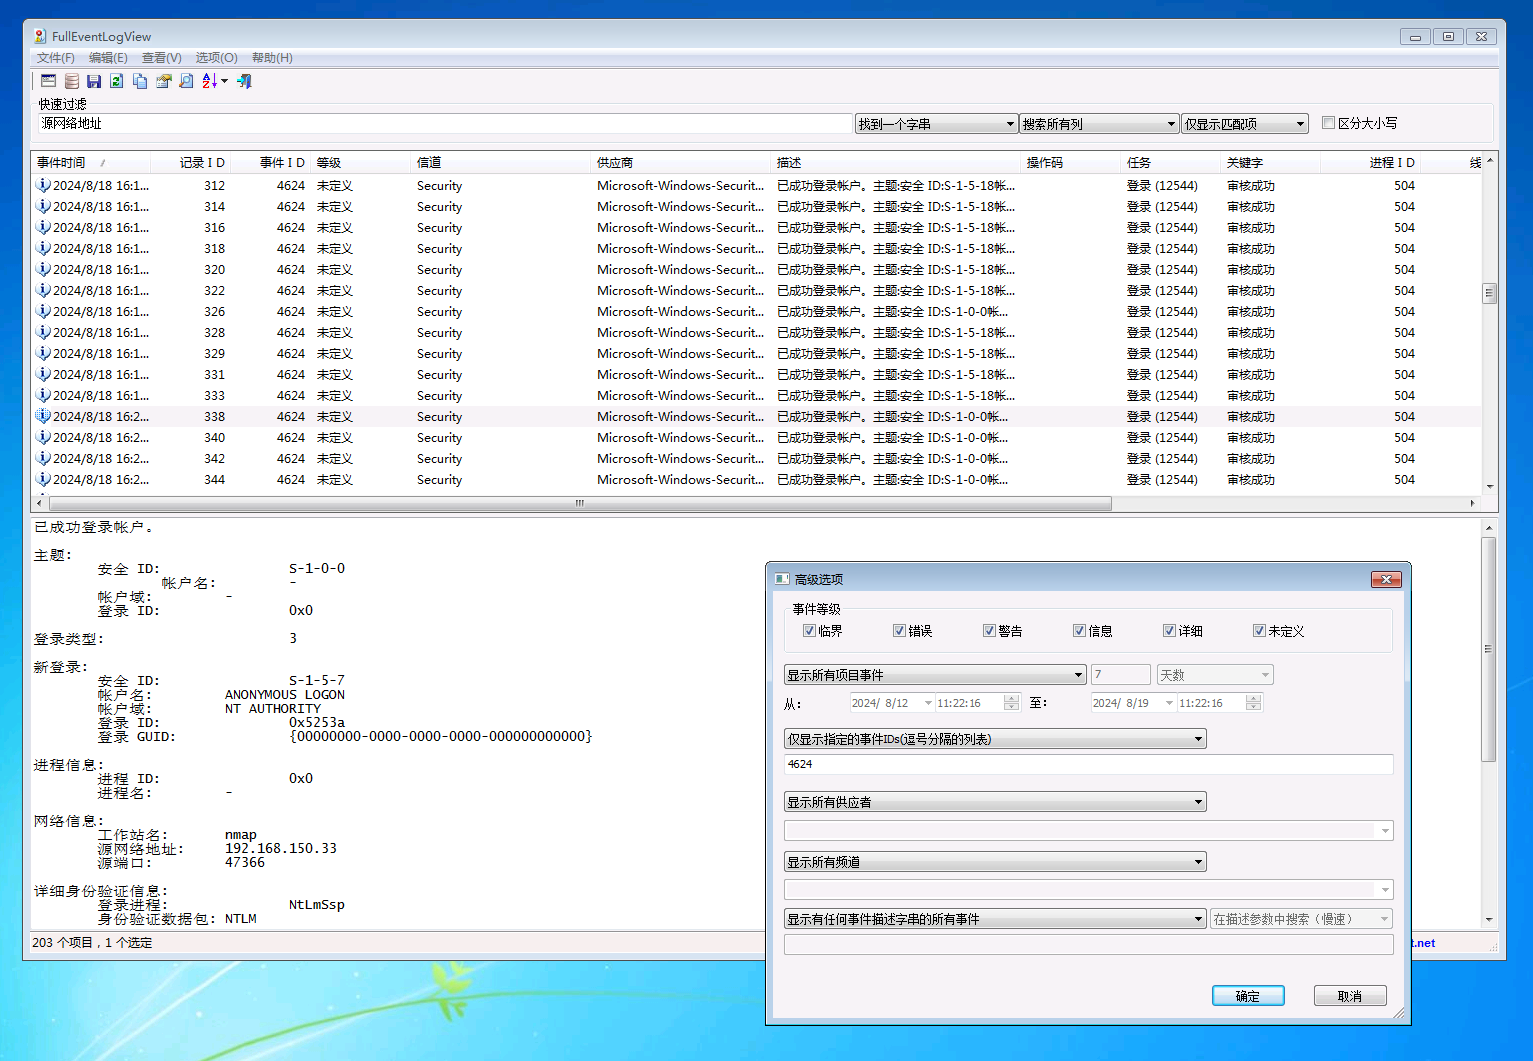Select the row with record ID 326
Screen dimensions: 1533x1061
click(756, 311)
